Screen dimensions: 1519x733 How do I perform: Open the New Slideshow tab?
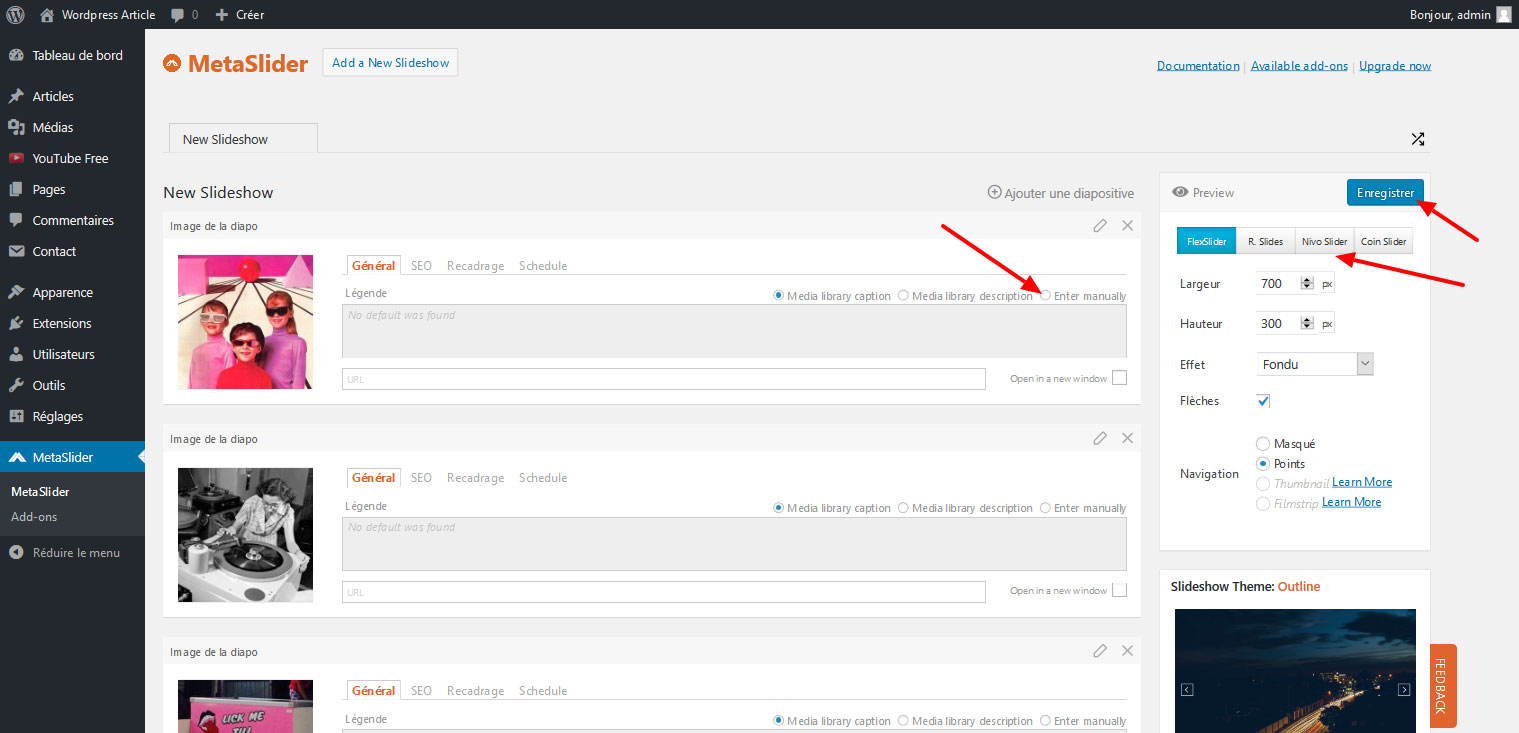[243, 139]
